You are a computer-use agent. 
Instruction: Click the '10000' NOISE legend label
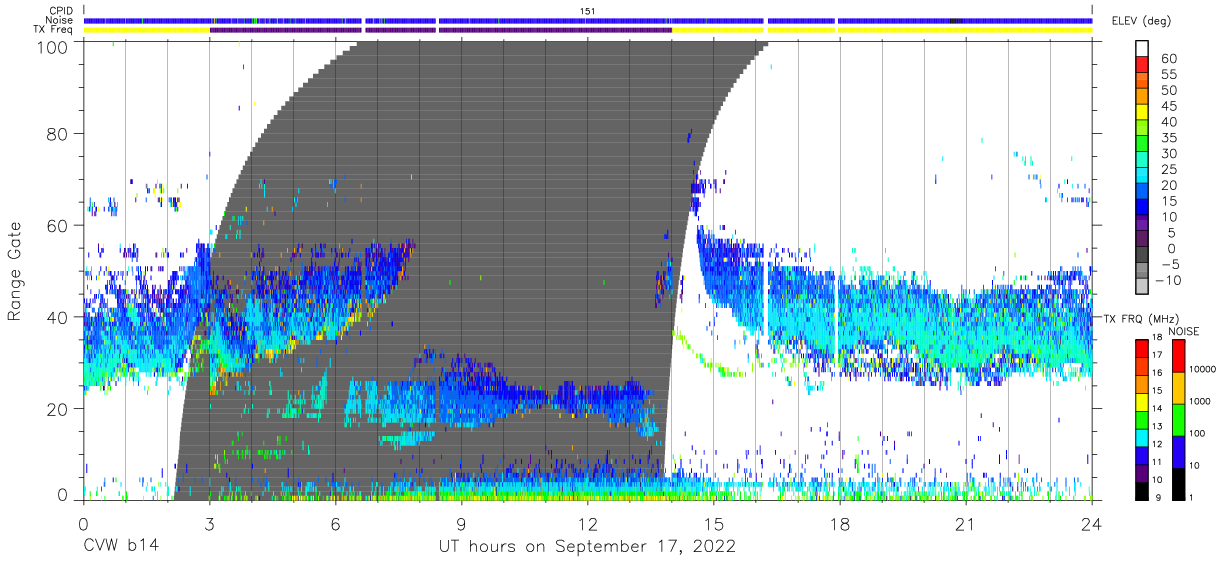[x=1204, y=370]
